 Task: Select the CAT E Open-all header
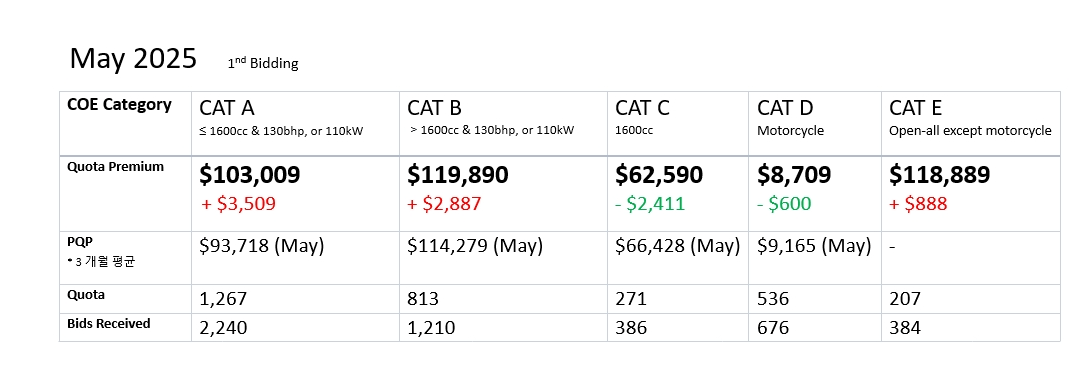tap(971, 124)
